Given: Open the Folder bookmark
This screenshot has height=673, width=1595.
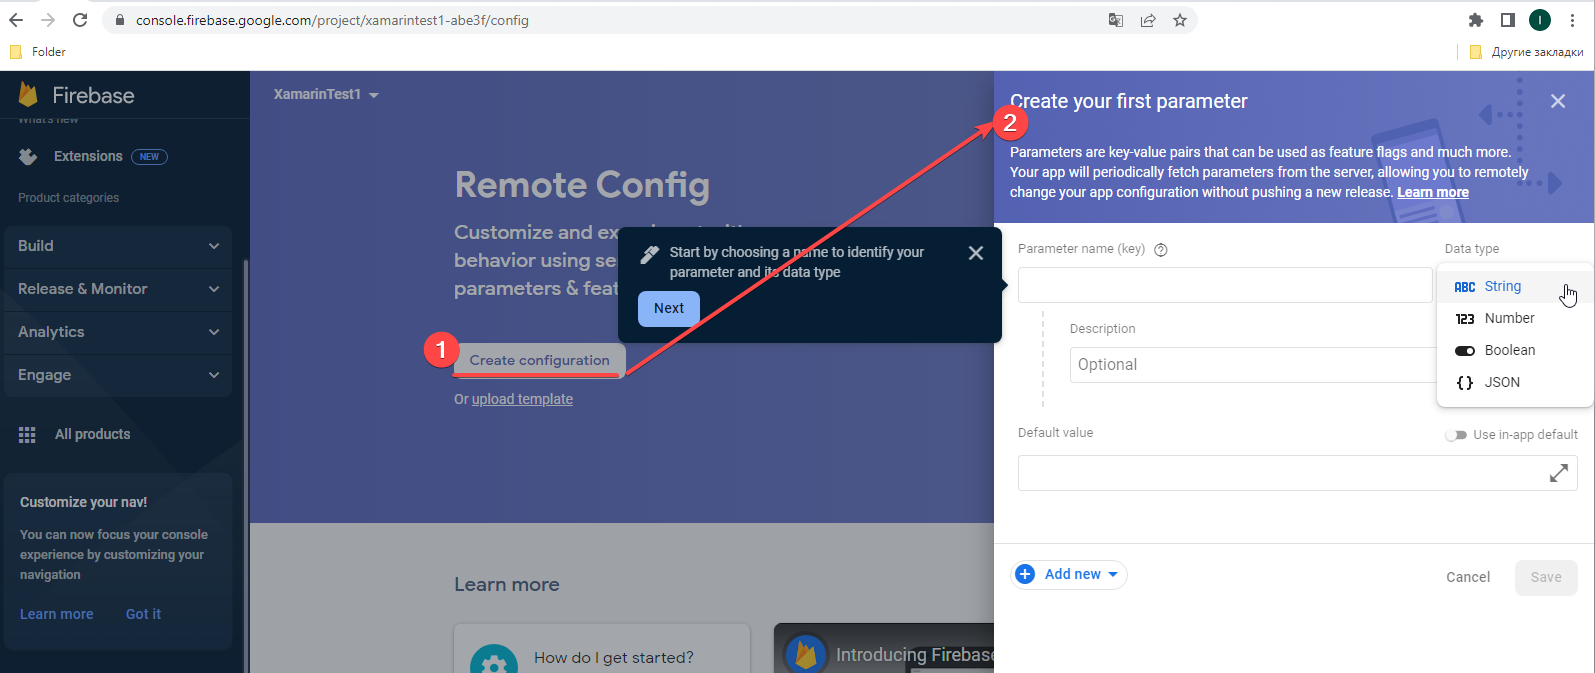Looking at the screenshot, I should pos(37,52).
